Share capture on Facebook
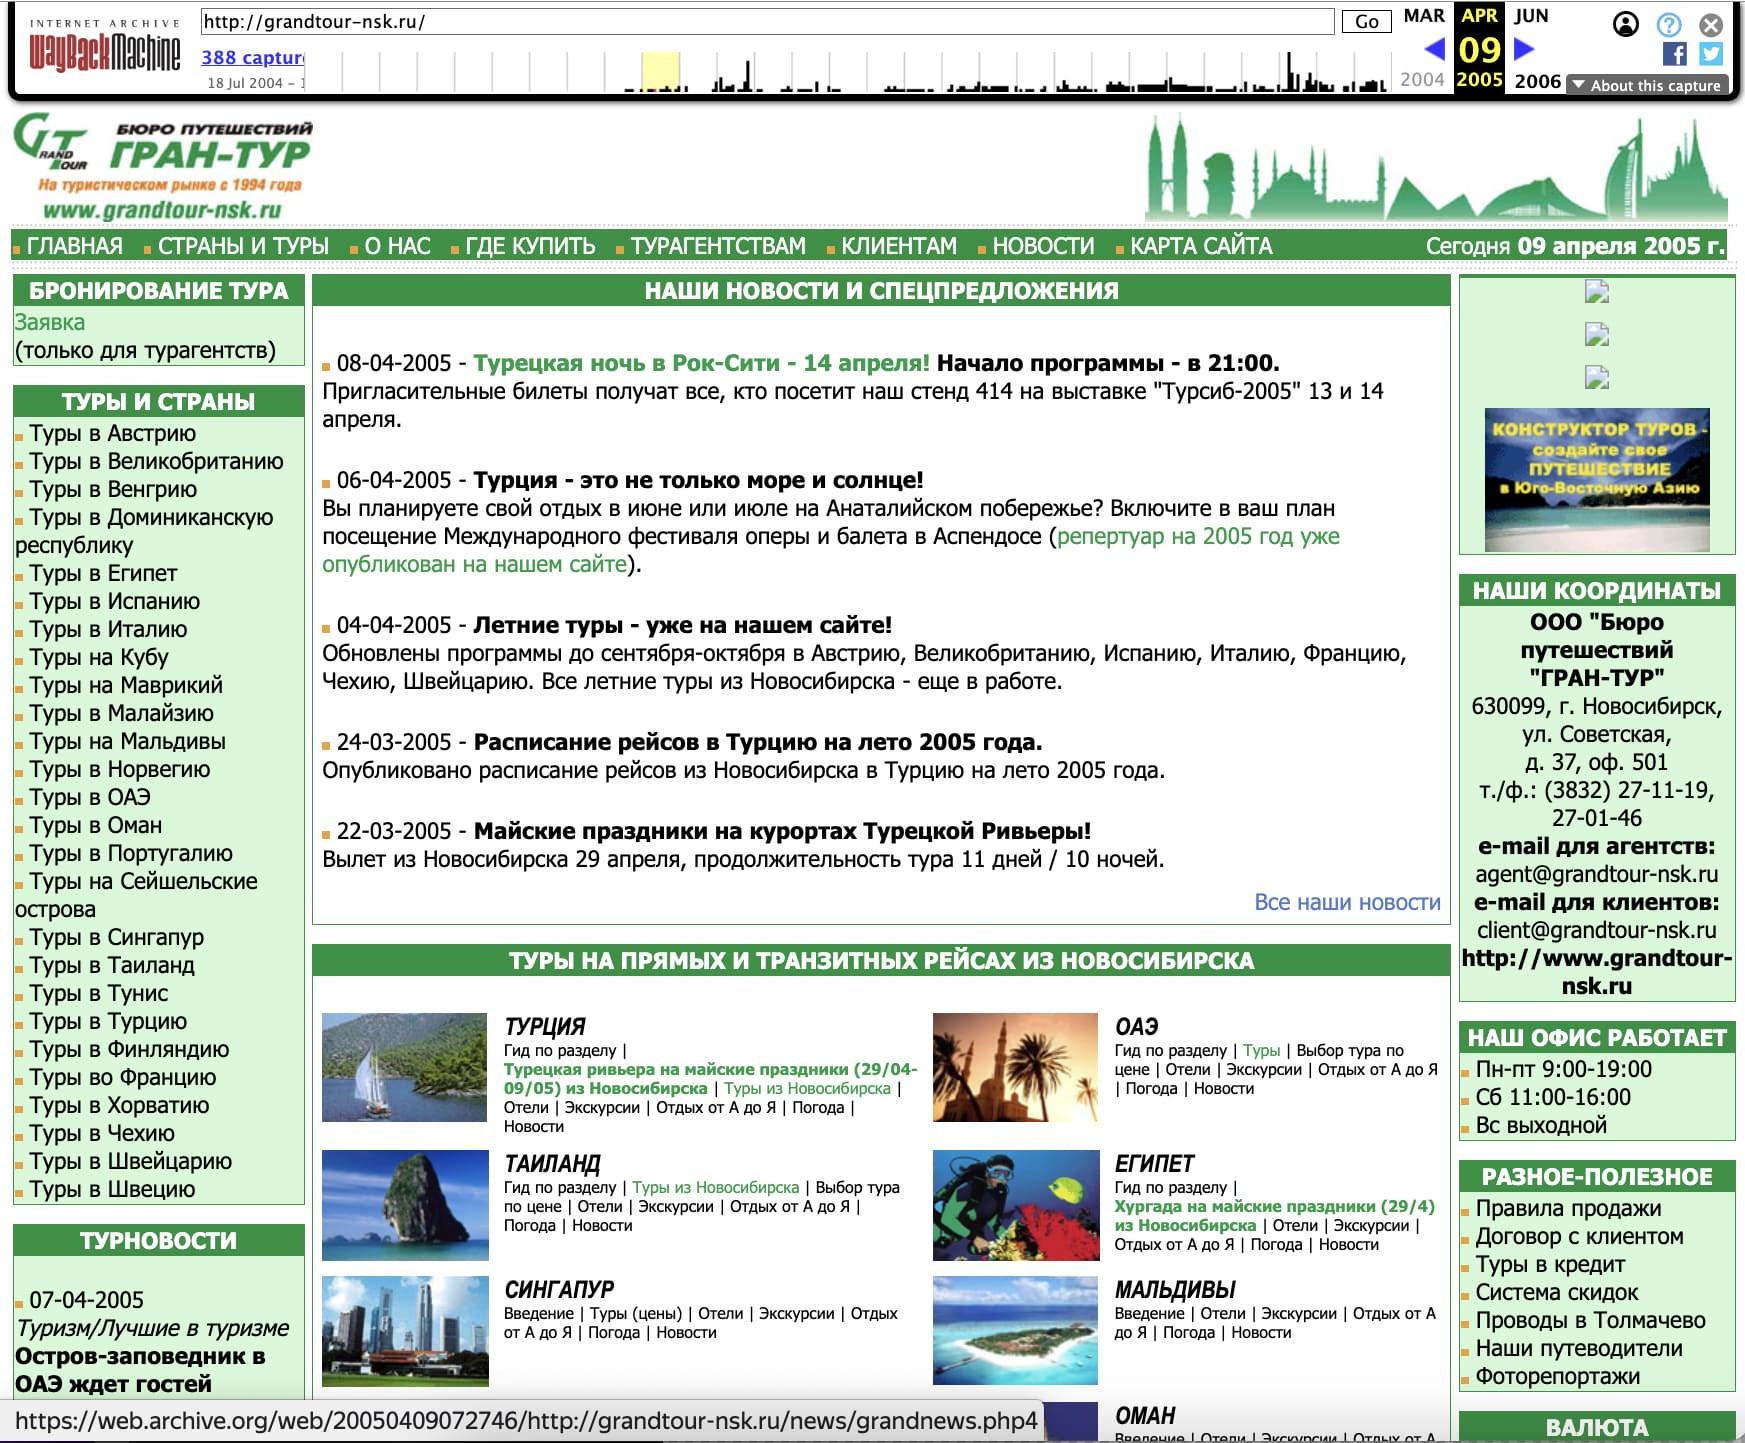The width and height of the screenshot is (1745, 1443). (1674, 54)
